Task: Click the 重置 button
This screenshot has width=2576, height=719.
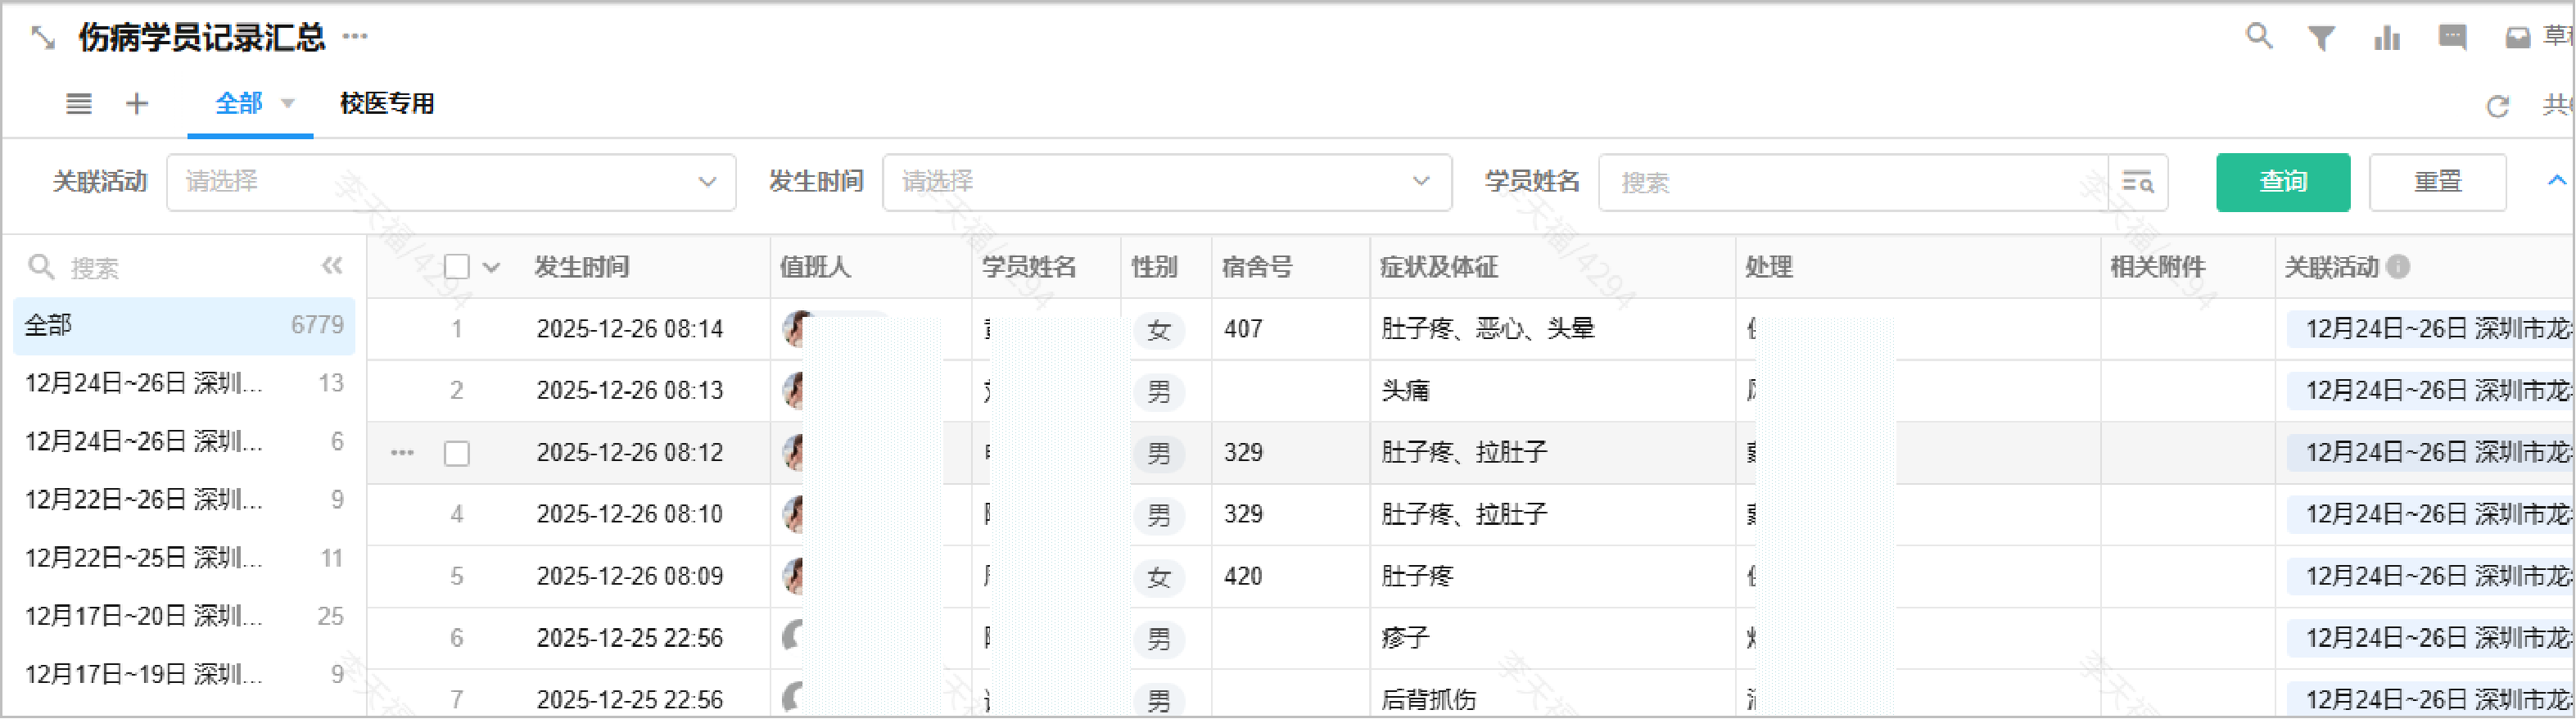Action: click(2437, 182)
